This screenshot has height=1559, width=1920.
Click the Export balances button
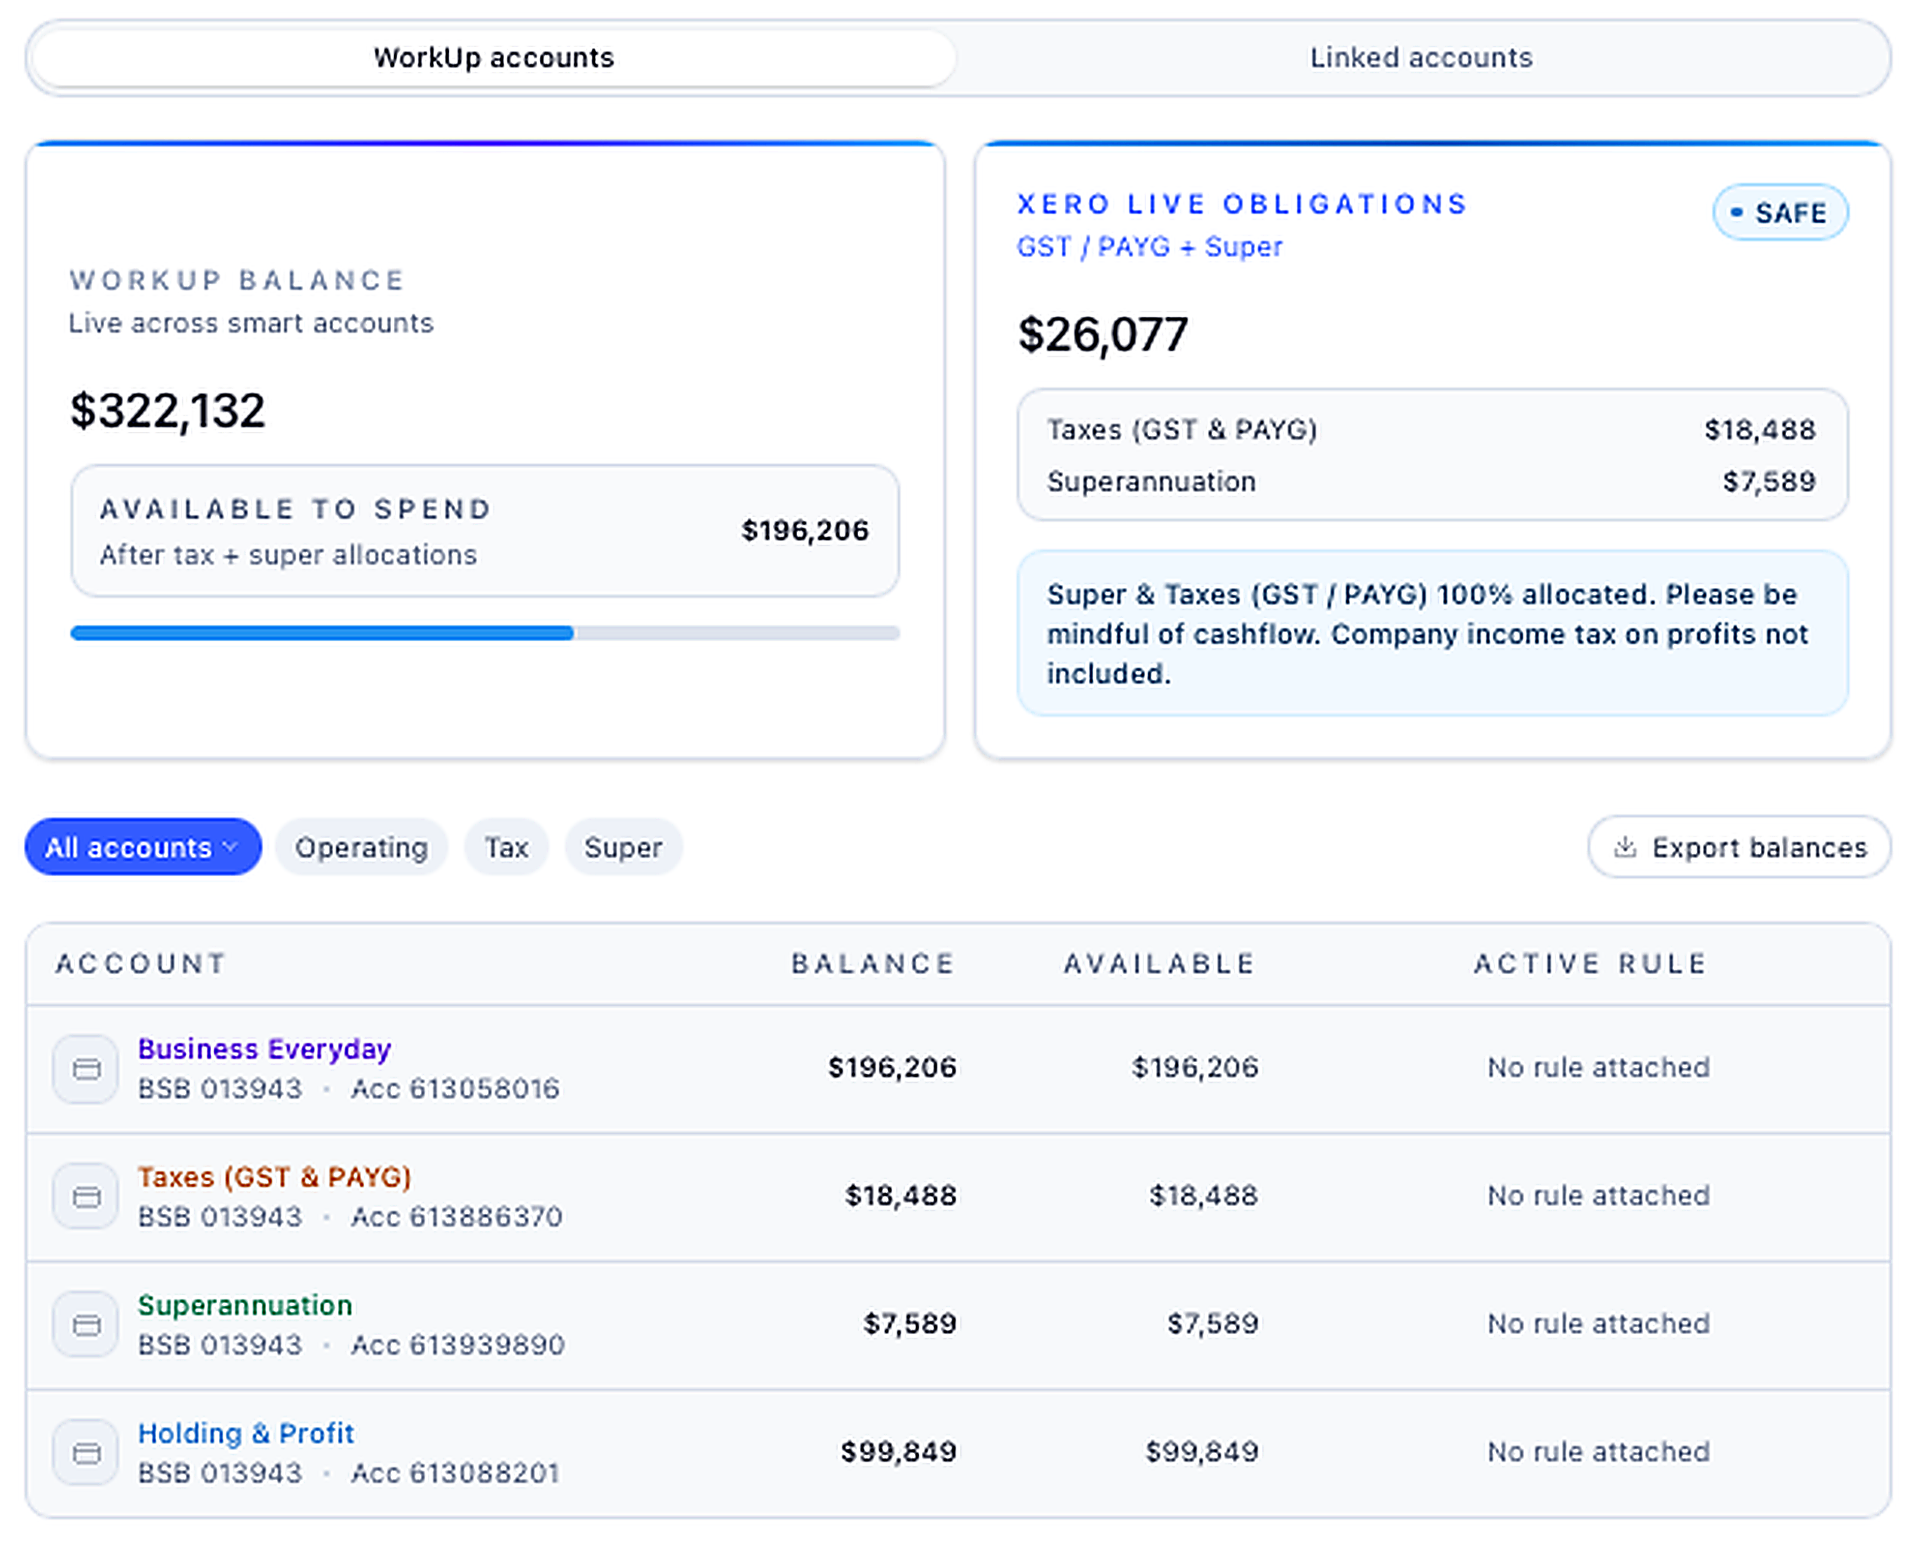1738,847
